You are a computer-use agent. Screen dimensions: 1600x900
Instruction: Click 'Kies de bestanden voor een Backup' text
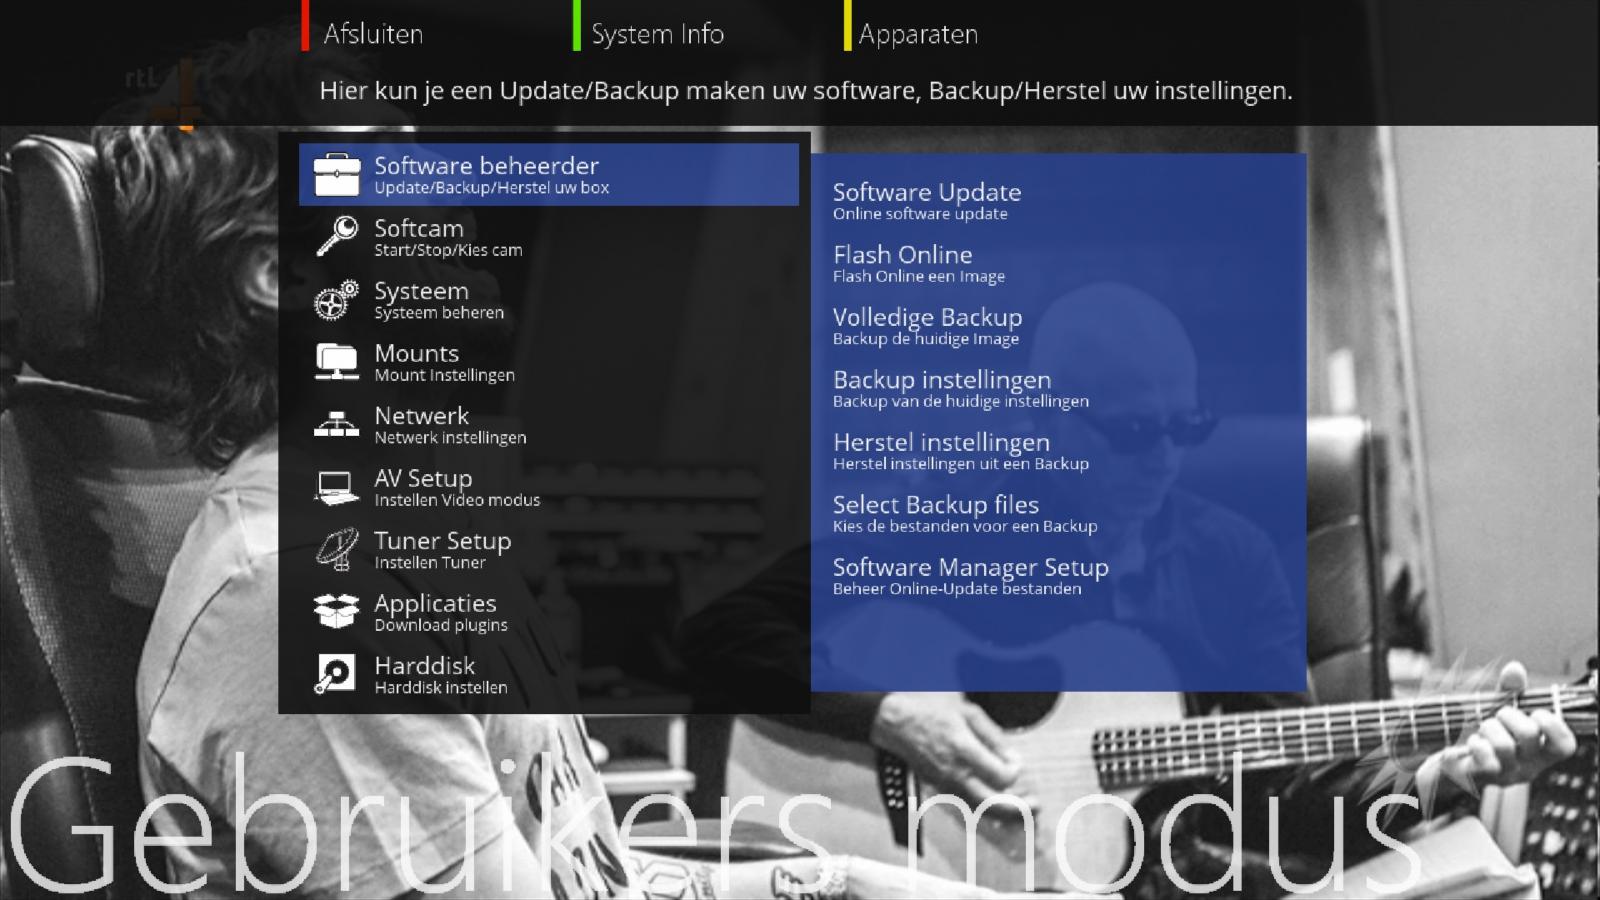pyautogui.click(x=965, y=526)
